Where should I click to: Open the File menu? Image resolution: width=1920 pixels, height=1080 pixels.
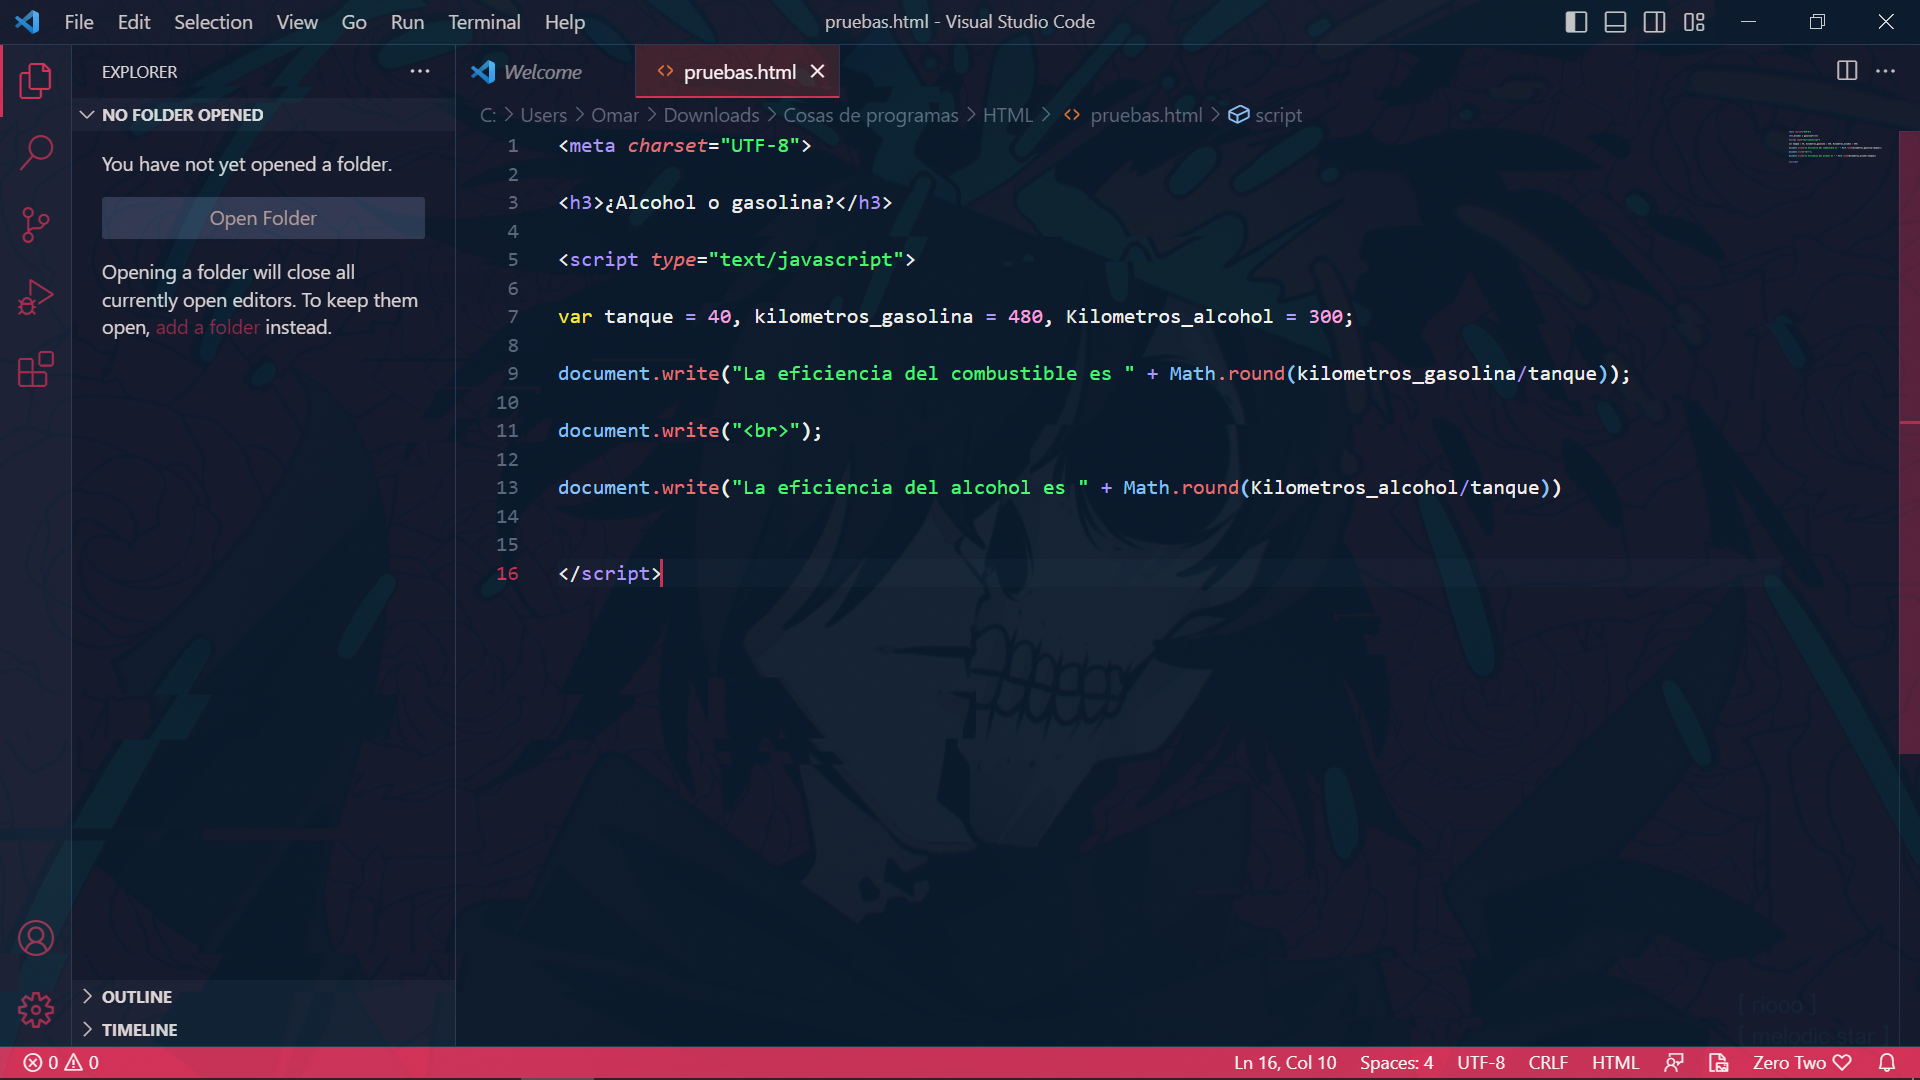click(79, 22)
